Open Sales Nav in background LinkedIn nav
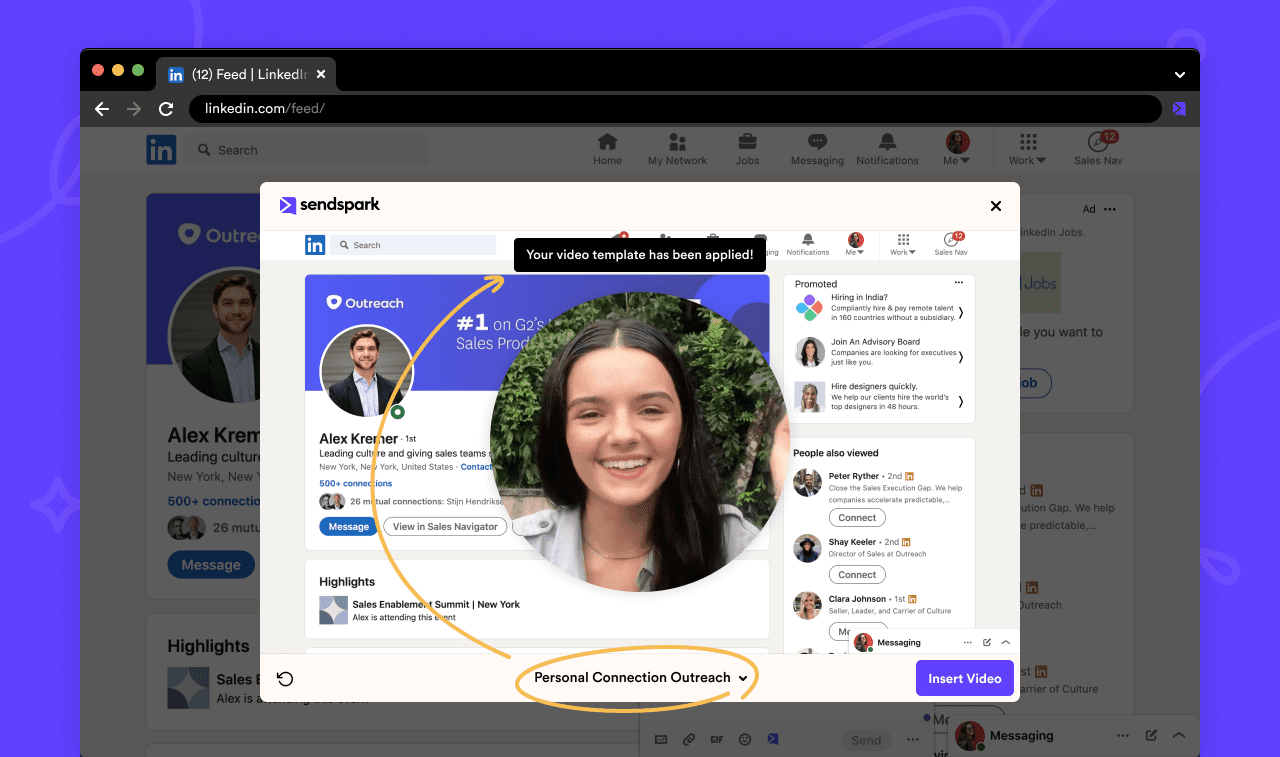This screenshot has height=757, width=1280. (1100, 149)
